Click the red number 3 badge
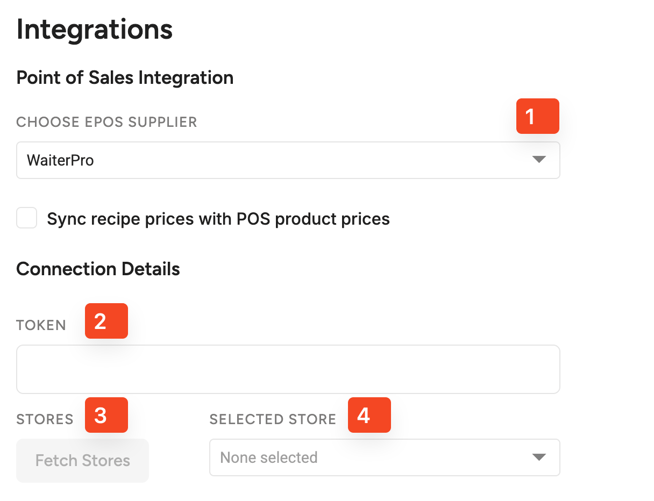 click(106, 415)
